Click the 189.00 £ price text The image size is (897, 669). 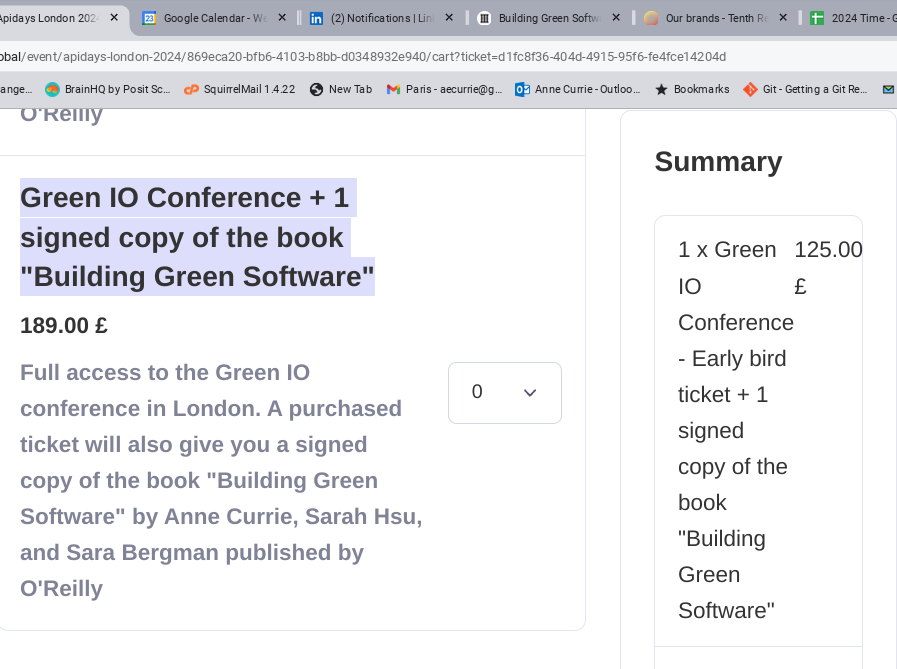click(x=64, y=326)
